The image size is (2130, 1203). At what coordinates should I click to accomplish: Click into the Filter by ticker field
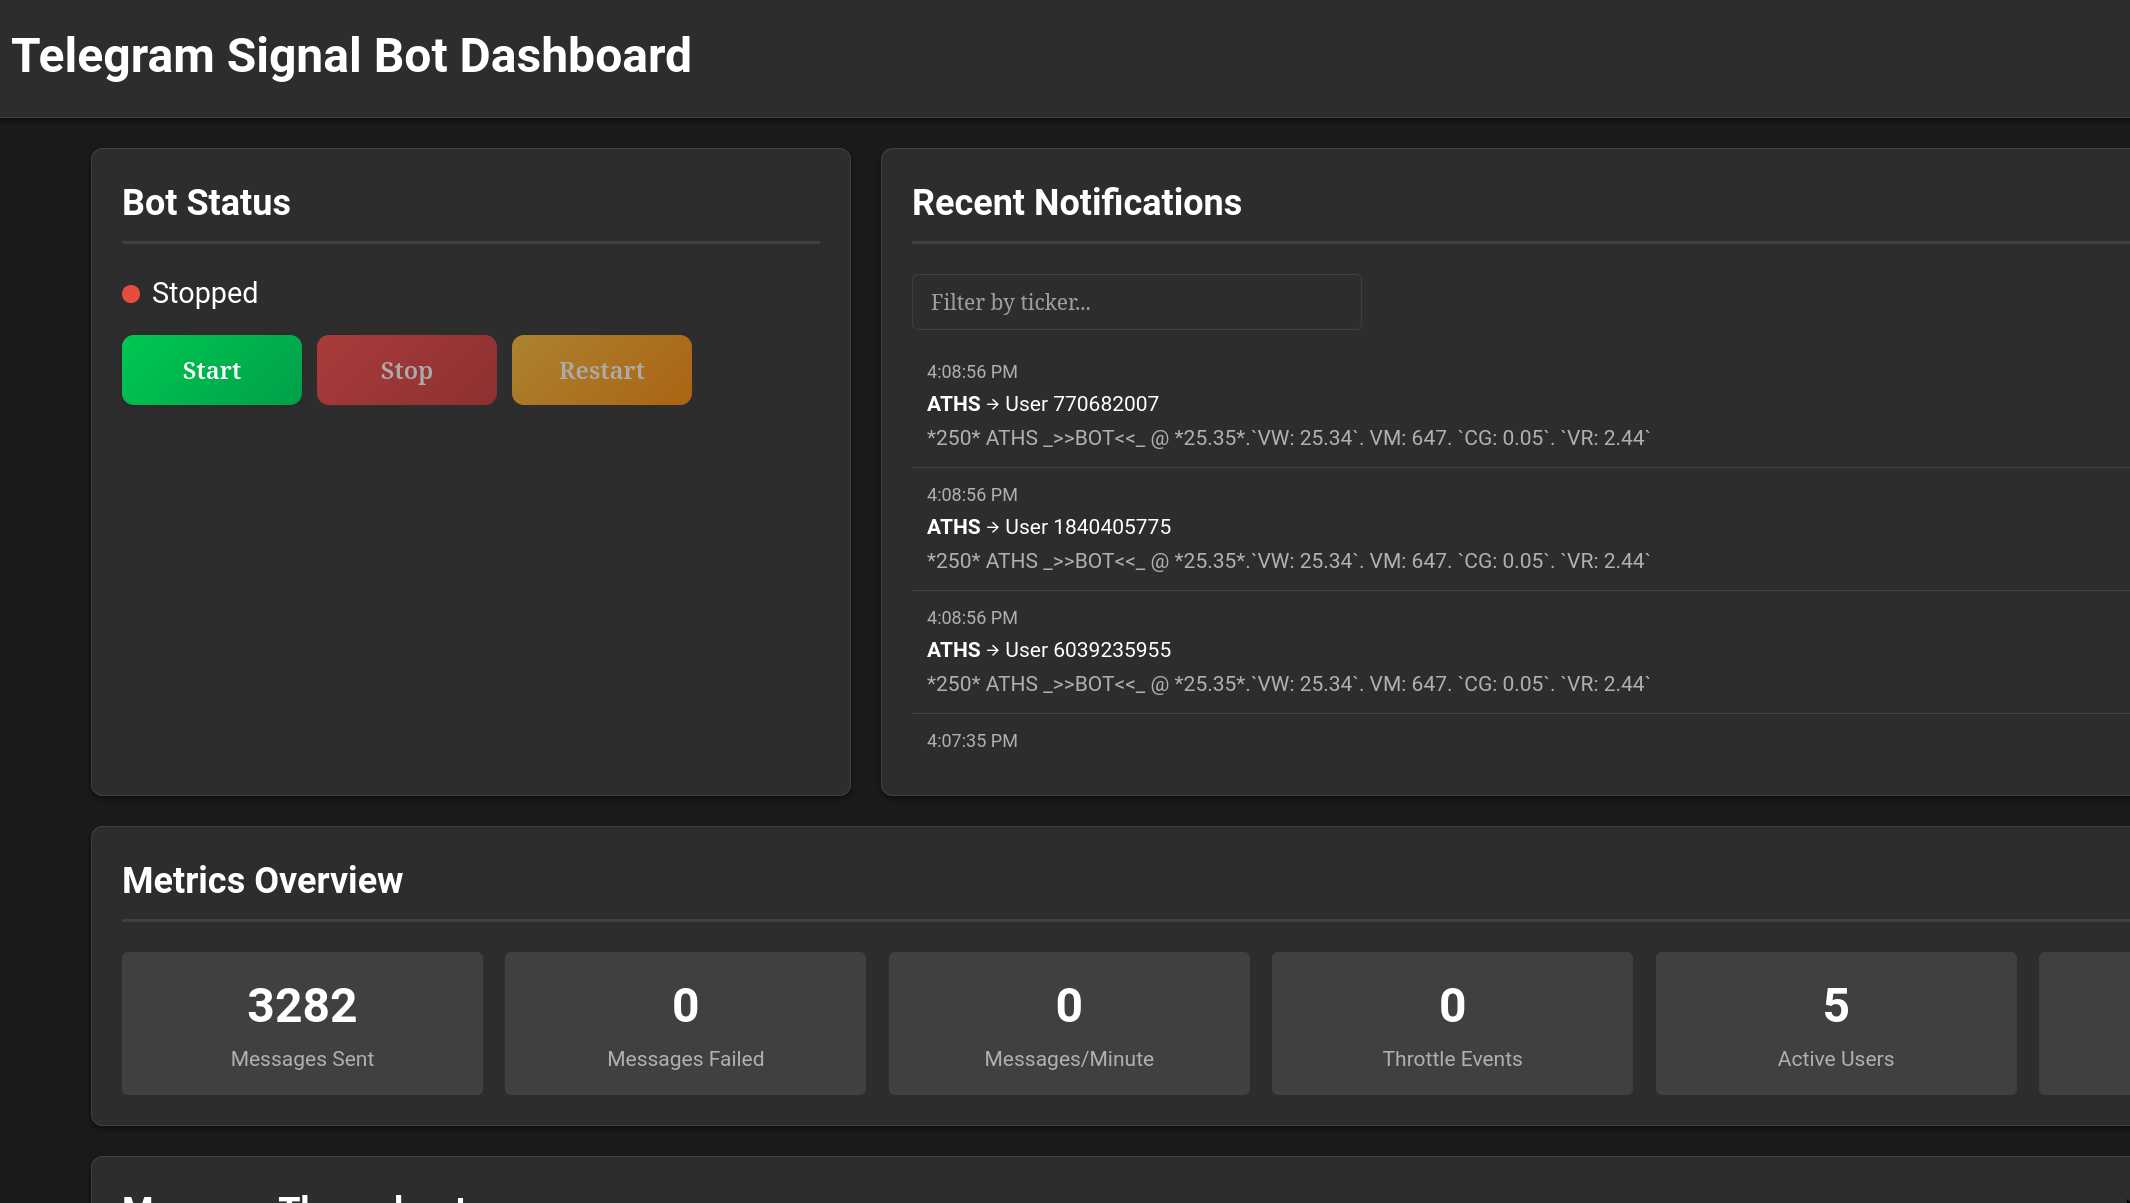click(1136, 301)
